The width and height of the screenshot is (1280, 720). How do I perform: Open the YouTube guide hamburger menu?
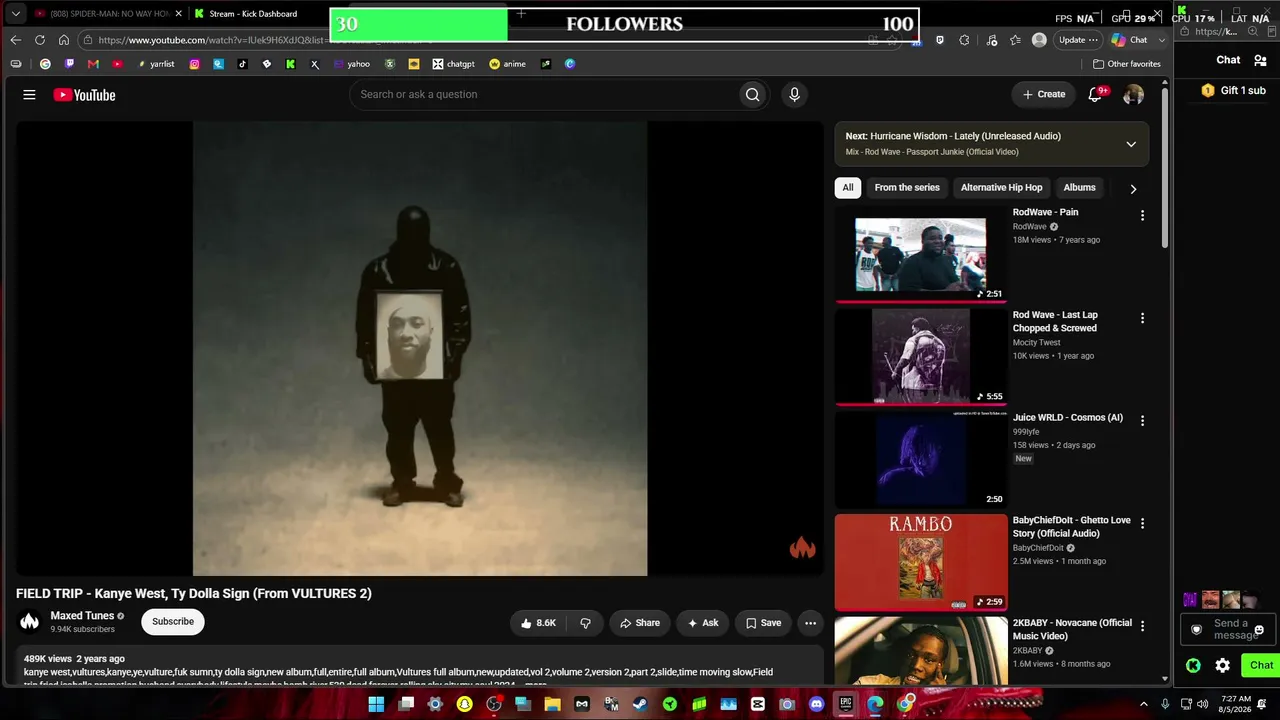coord(29,95)
